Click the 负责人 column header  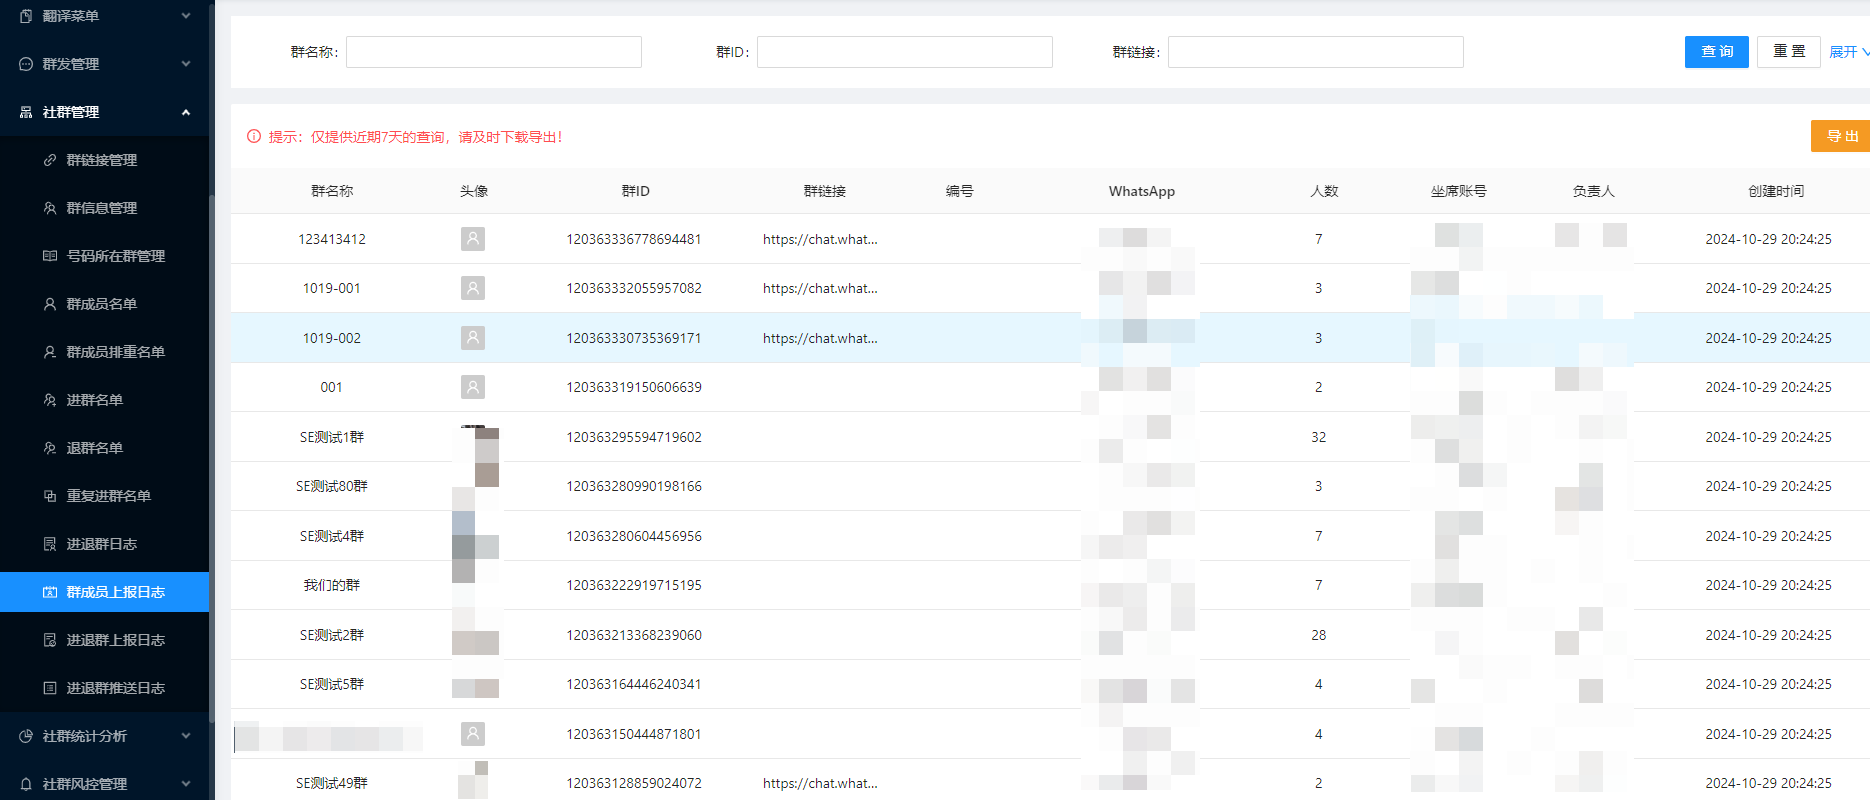pyautogui.click(x=1594, y=191)
